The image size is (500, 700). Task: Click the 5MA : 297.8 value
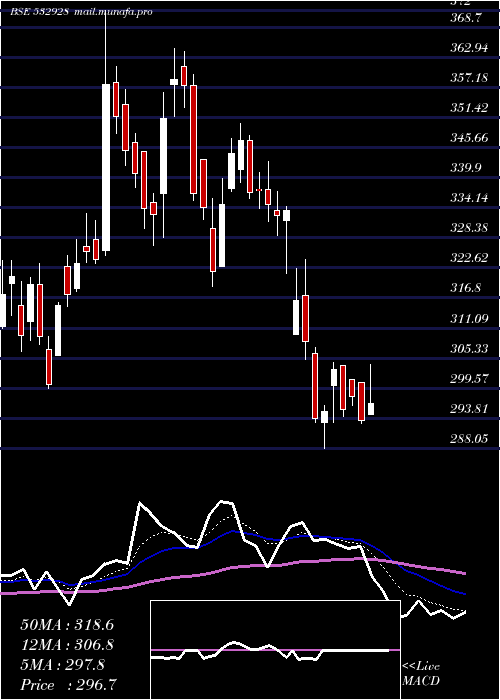[62, 665]
